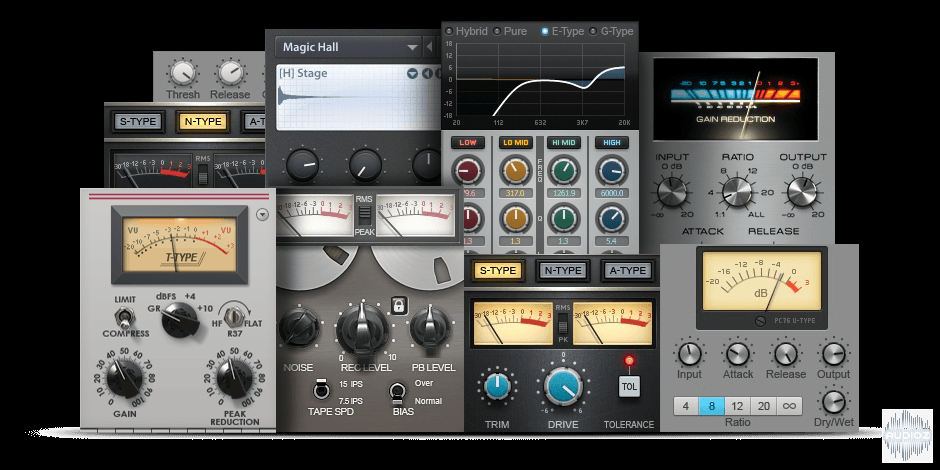Click the T-Type GAIN knob
Viewport: 940px width, 470px height.
click(x=125, y=378)
